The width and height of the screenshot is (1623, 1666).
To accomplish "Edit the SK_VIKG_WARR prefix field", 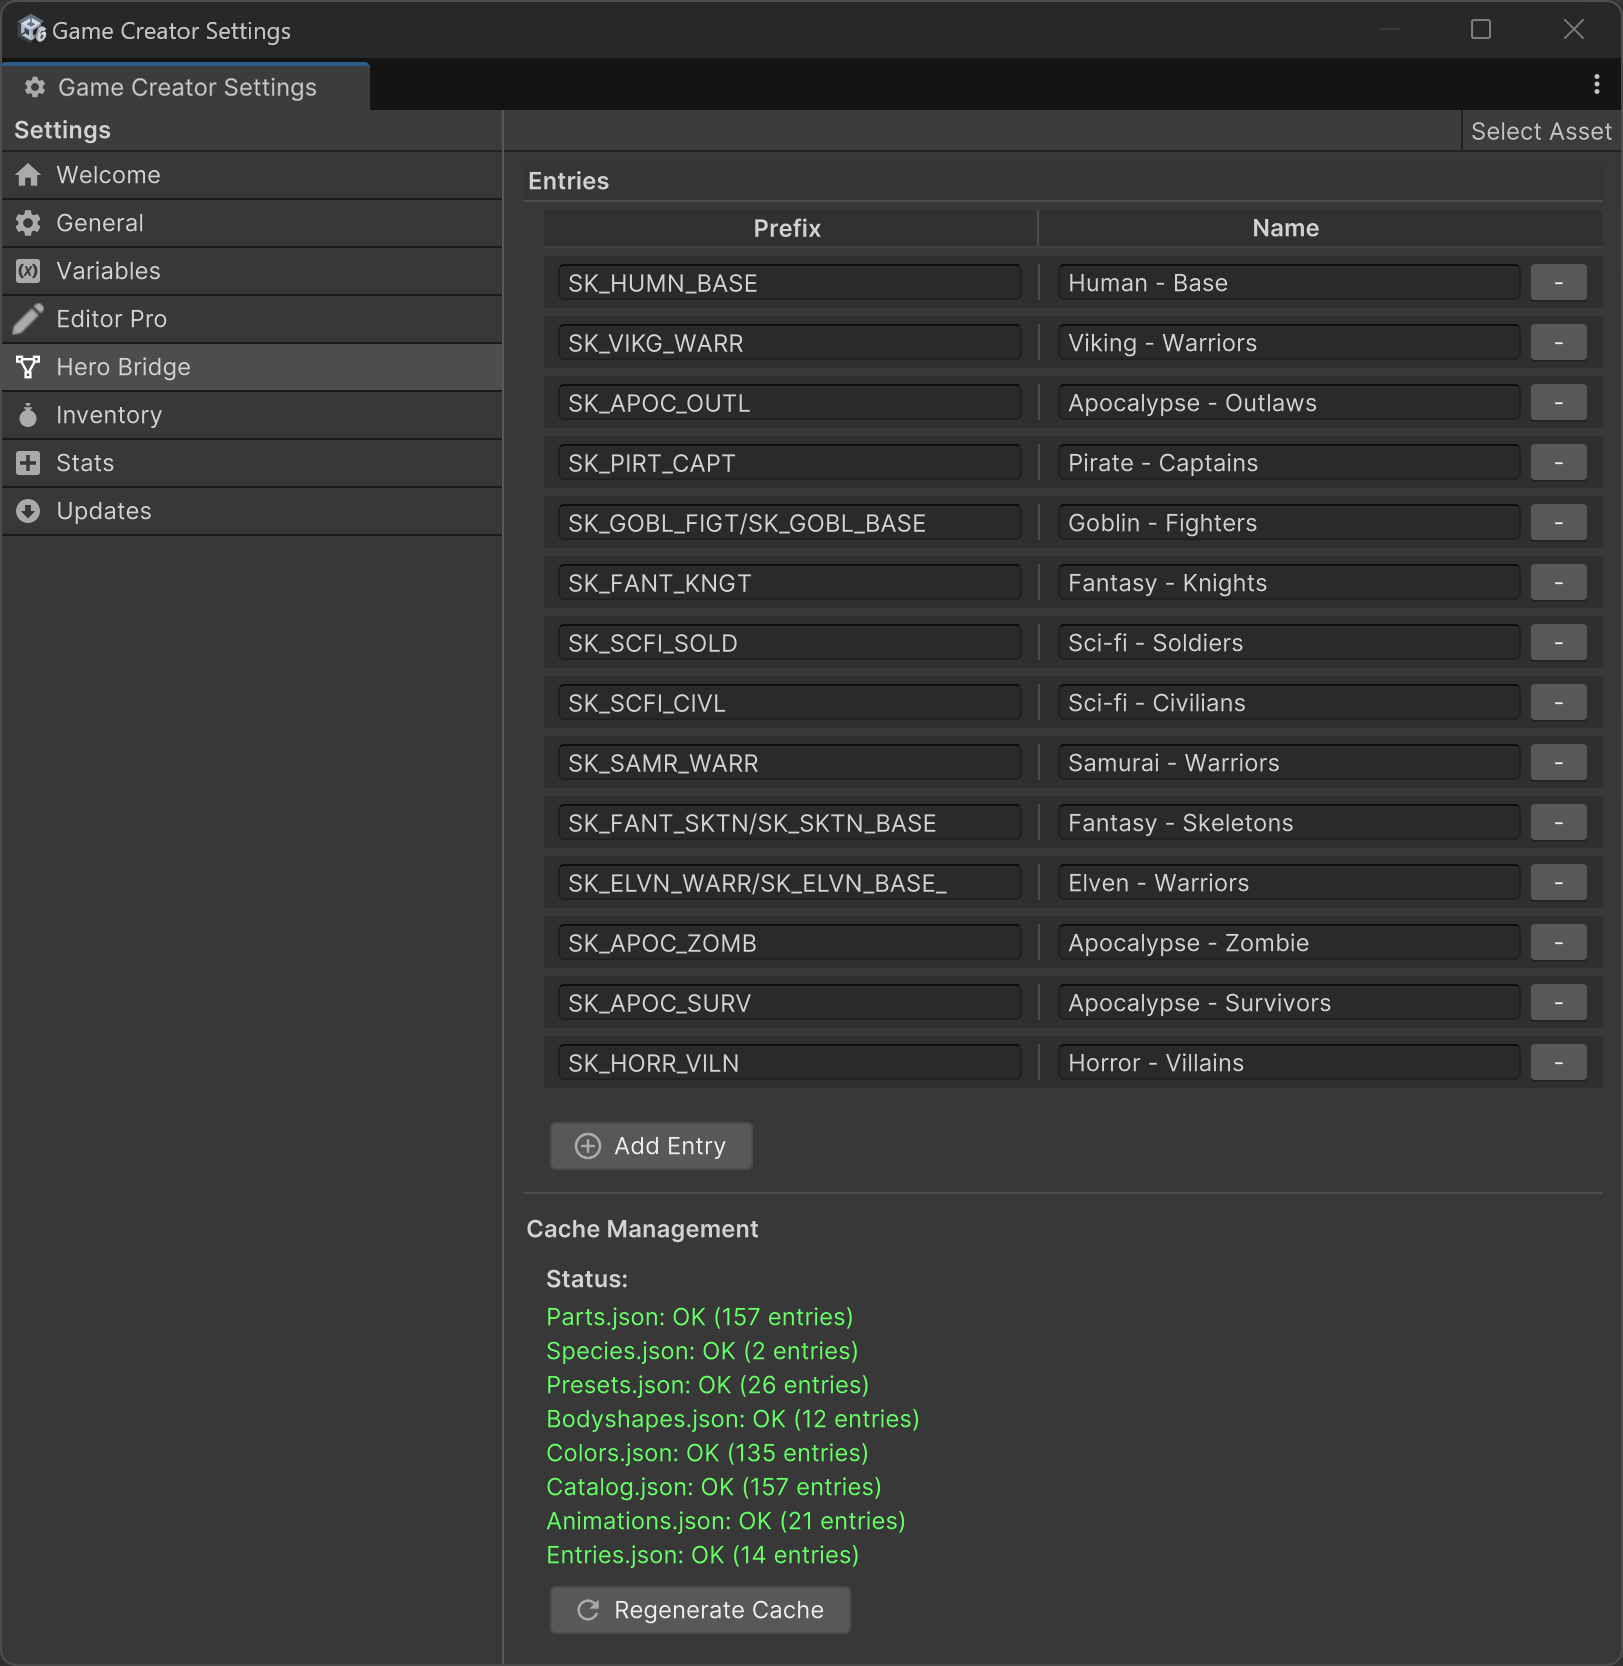I will [789, 343].
